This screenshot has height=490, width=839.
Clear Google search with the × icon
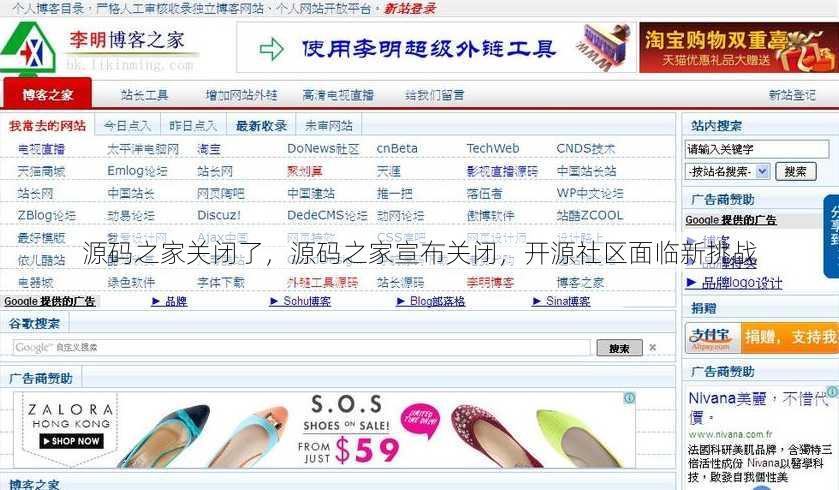[653, 347]
